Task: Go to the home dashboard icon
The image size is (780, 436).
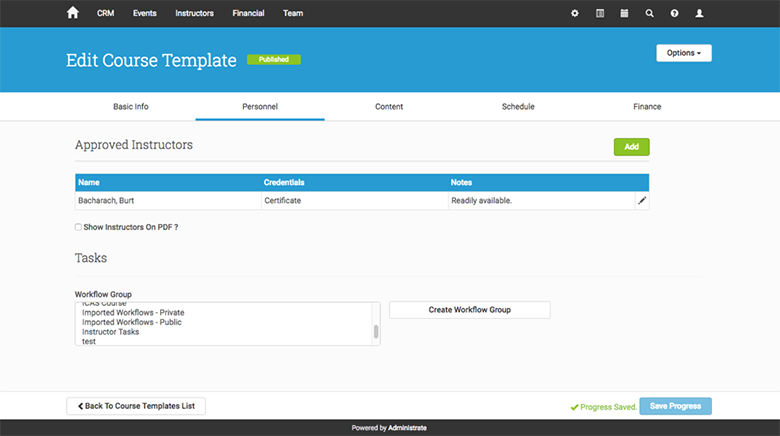Action: tap(73, 13)
